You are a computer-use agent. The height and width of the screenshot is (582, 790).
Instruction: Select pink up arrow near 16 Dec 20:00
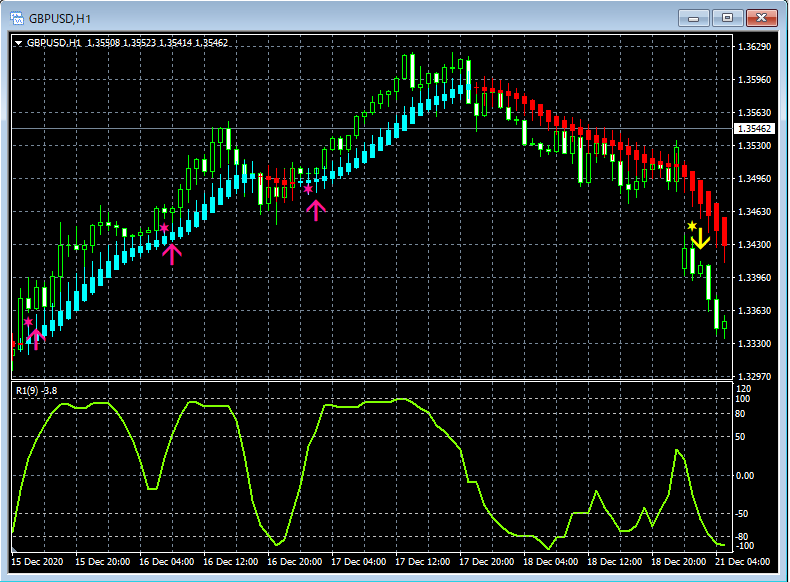pos(316,211)
